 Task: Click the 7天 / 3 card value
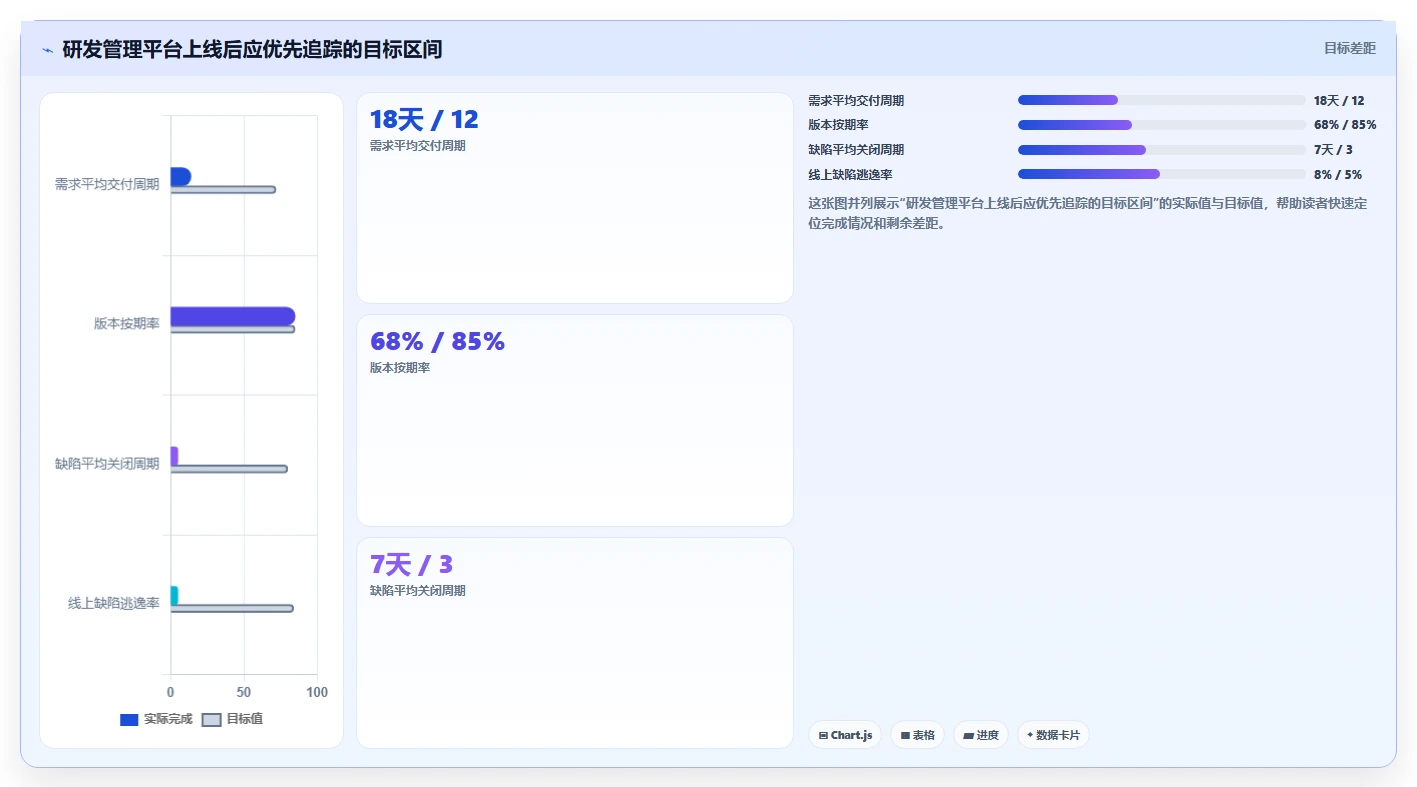[411, 565]
